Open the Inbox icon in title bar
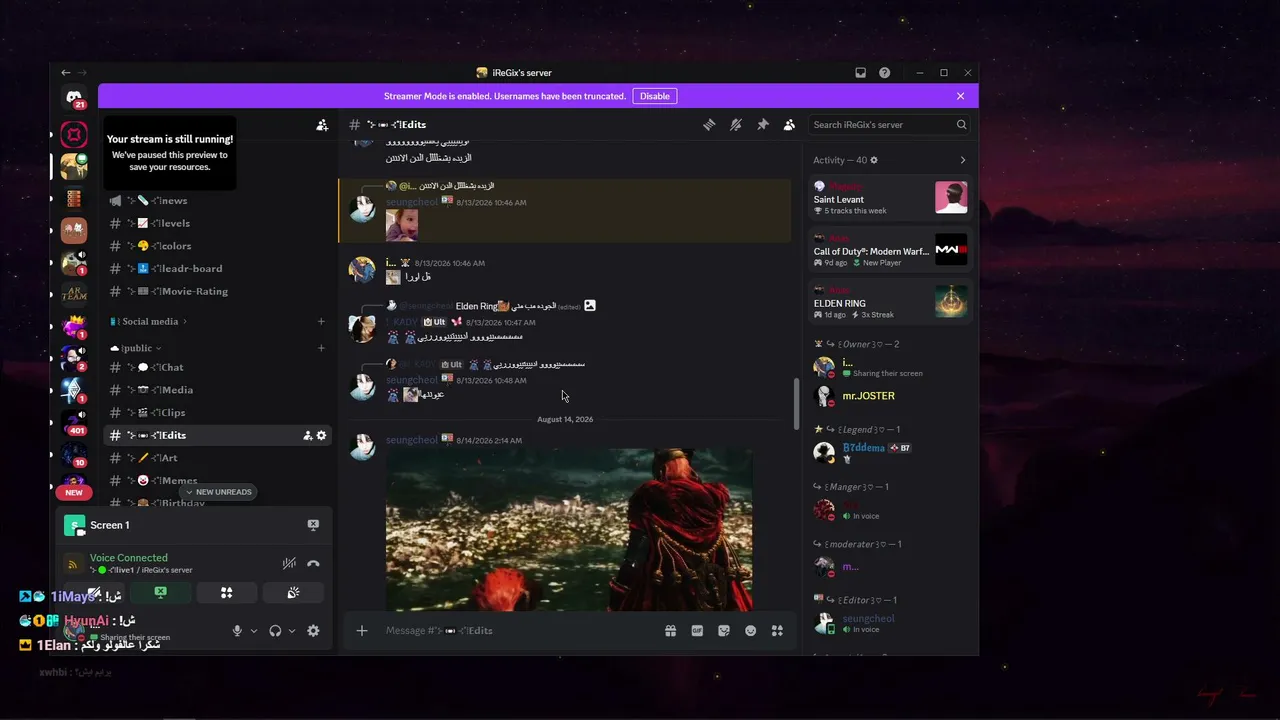Screen dimensions: 1280x720 pos(860,73)
